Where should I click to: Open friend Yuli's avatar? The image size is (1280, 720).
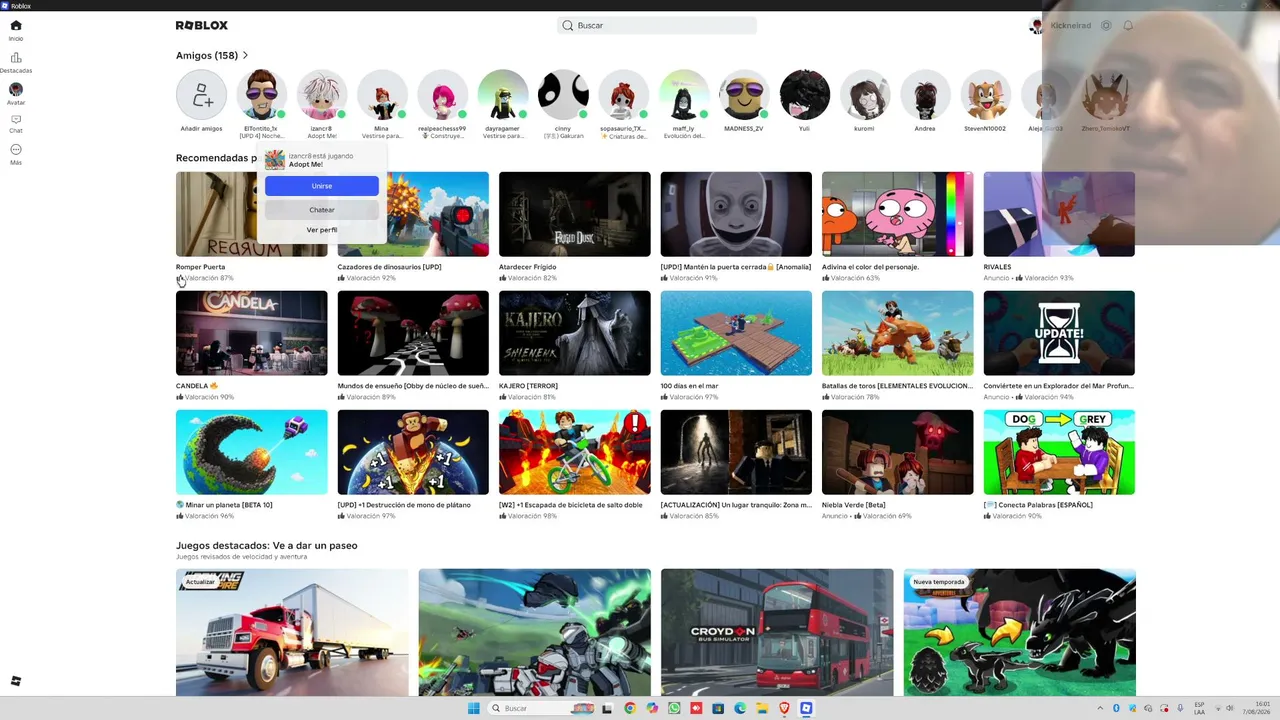point(804,95)
